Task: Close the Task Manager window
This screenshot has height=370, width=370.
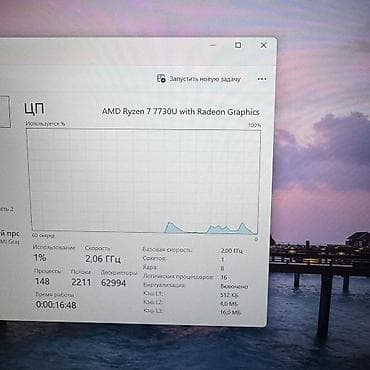Action: pos(263,45)
